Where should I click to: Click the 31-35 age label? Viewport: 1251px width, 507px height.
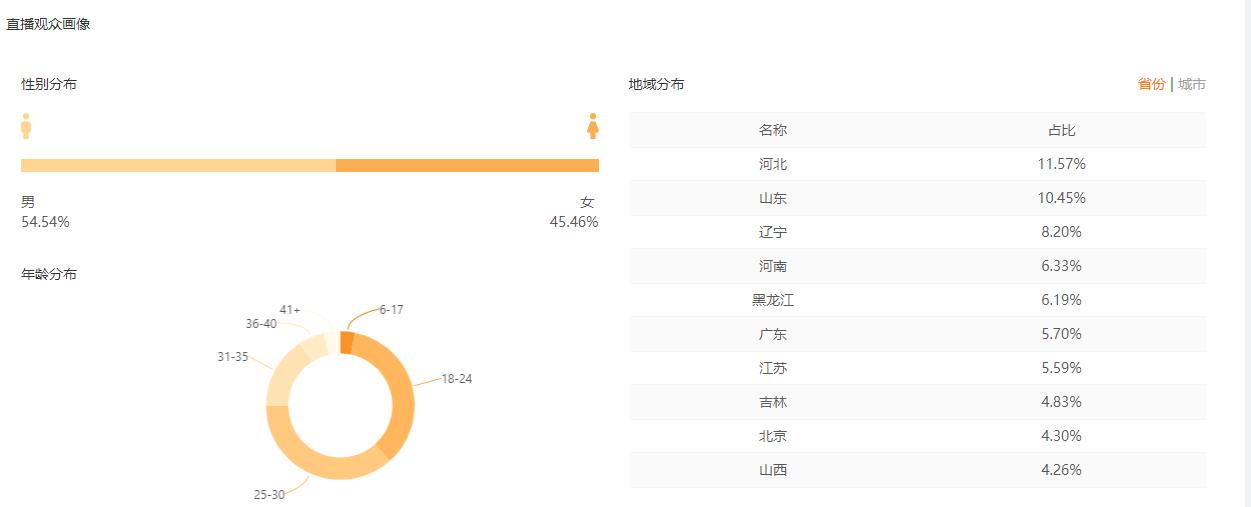[x=232, y=356]
